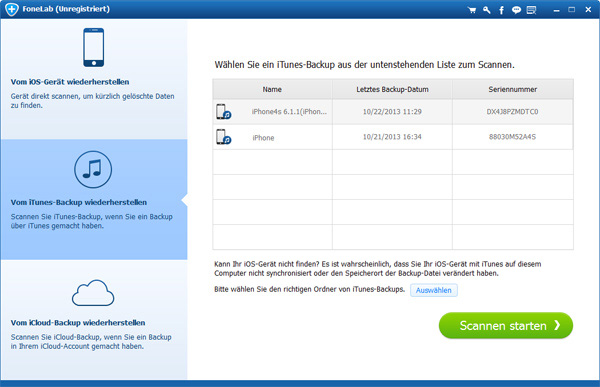The height and width of the screenshot is (387, 600).
Task: Click the key register icon
Action: 487,10
